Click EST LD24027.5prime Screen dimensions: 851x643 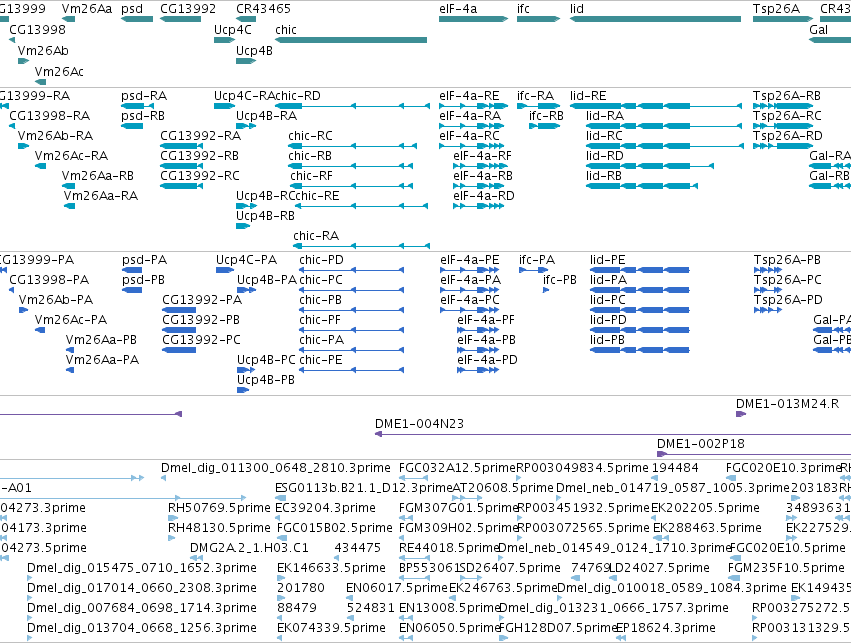659,568
